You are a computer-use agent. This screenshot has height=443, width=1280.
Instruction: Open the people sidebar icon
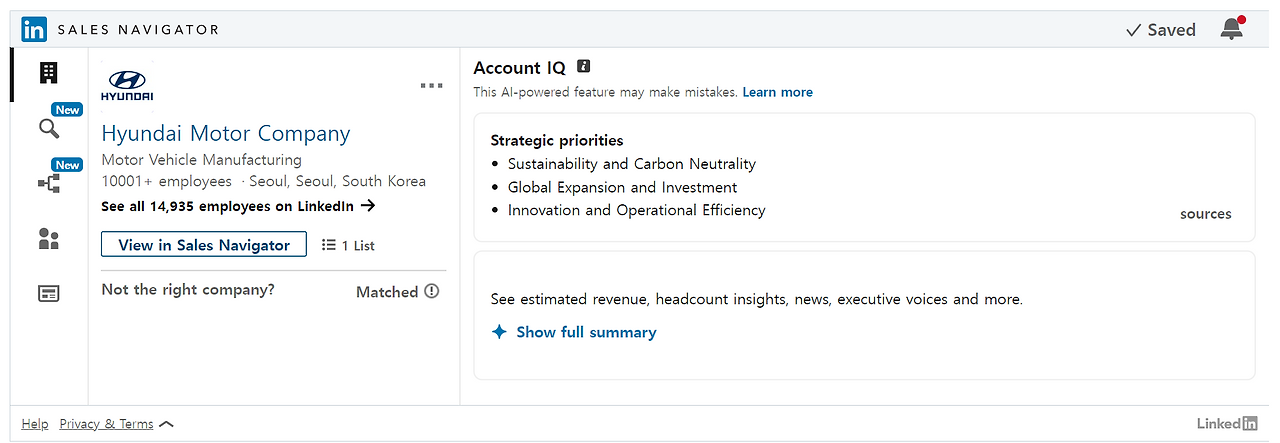pos(48,239)
